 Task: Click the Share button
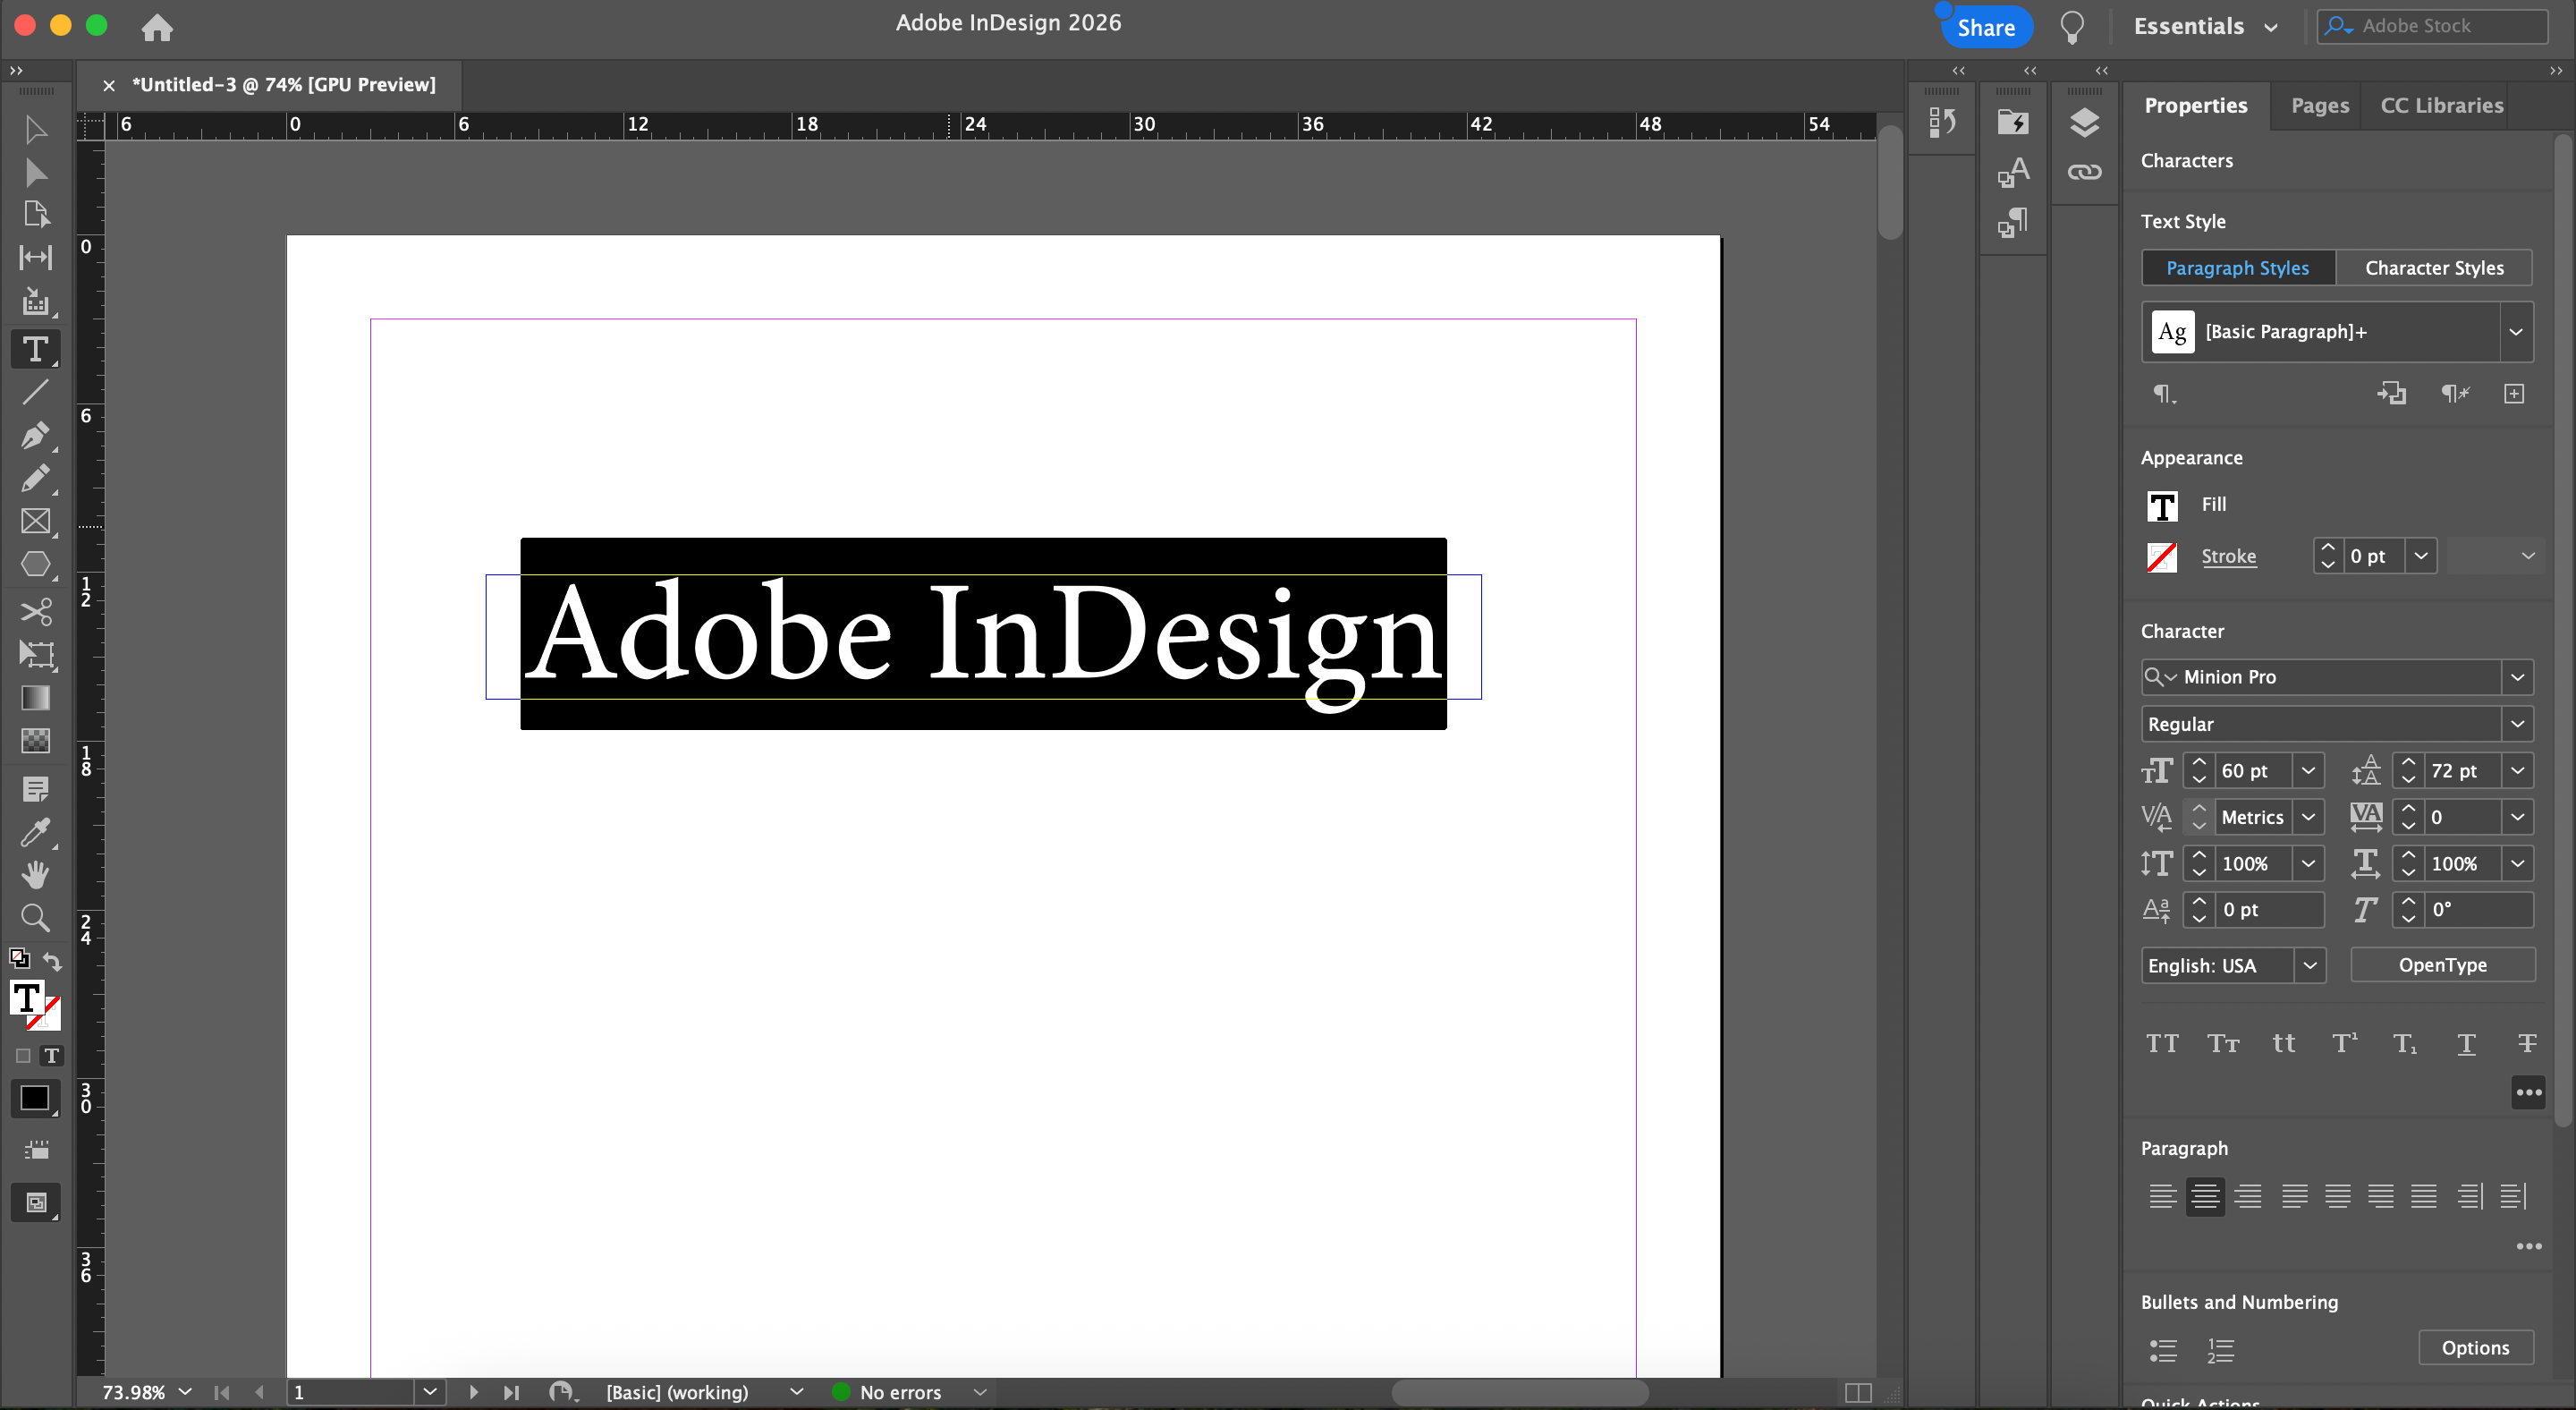pyautogui.click(x=1985, y=27)
